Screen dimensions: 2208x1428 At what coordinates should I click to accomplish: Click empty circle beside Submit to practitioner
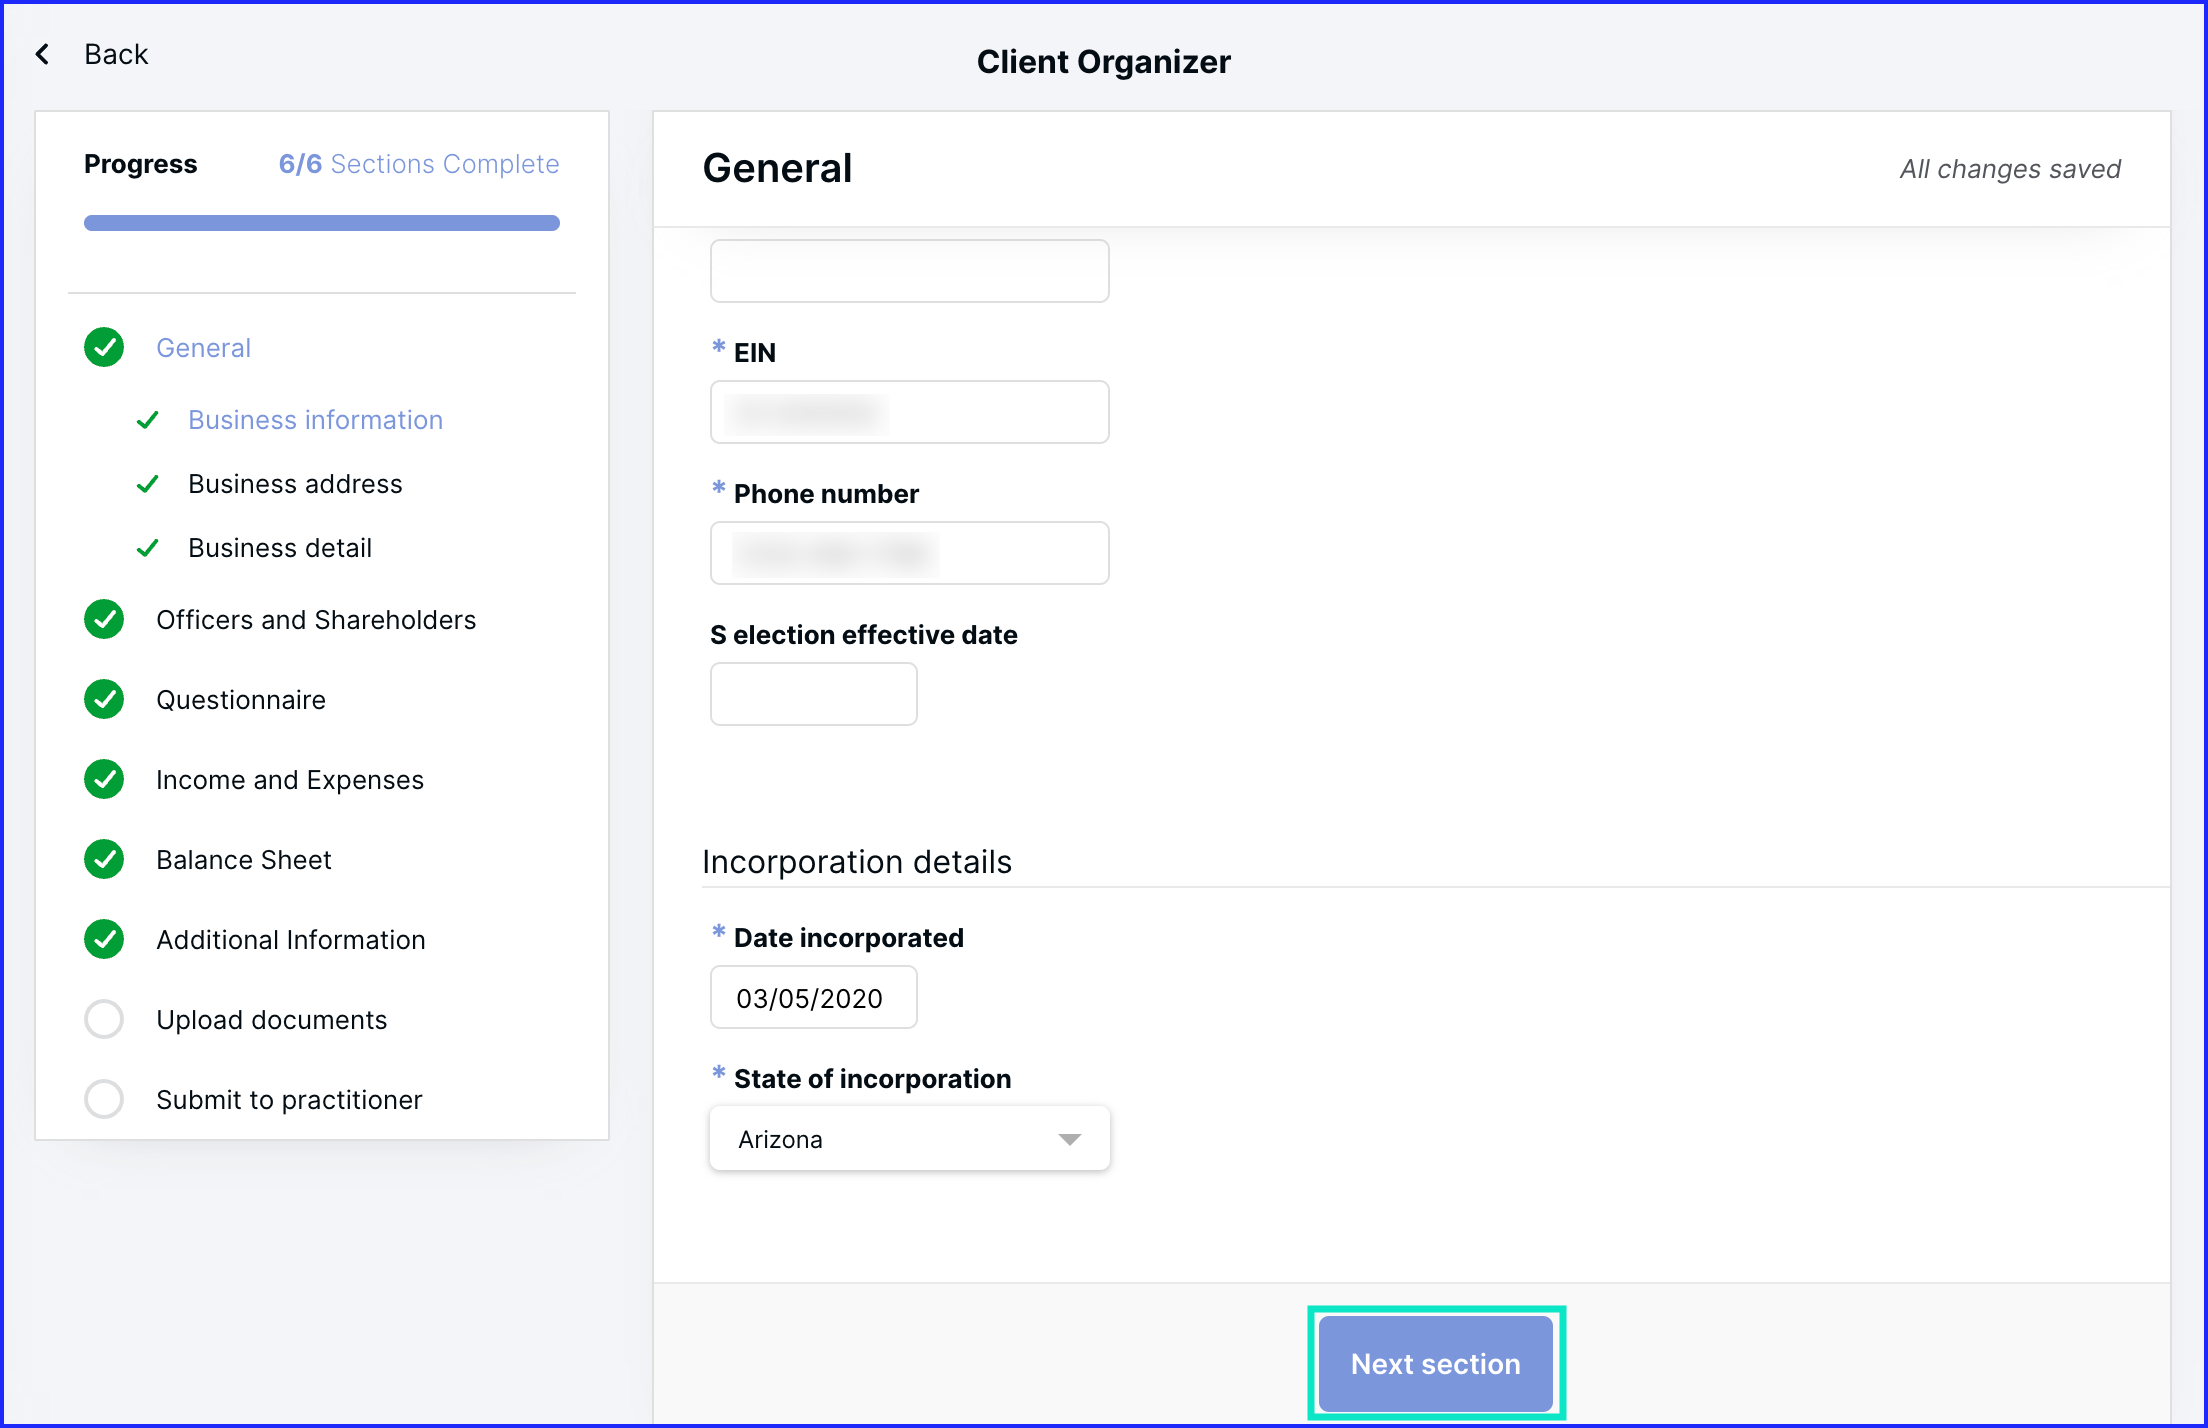(x=104, y=1099)
